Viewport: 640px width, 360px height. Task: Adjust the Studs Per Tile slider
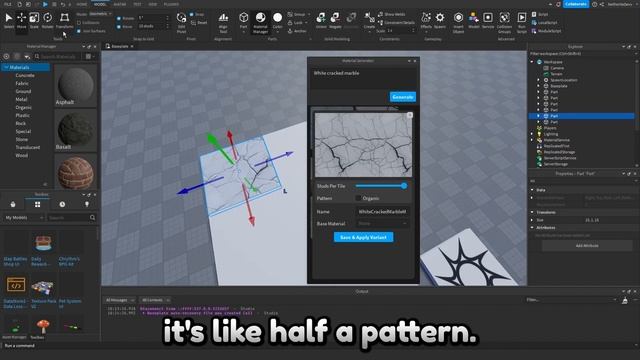coord(381,186)
